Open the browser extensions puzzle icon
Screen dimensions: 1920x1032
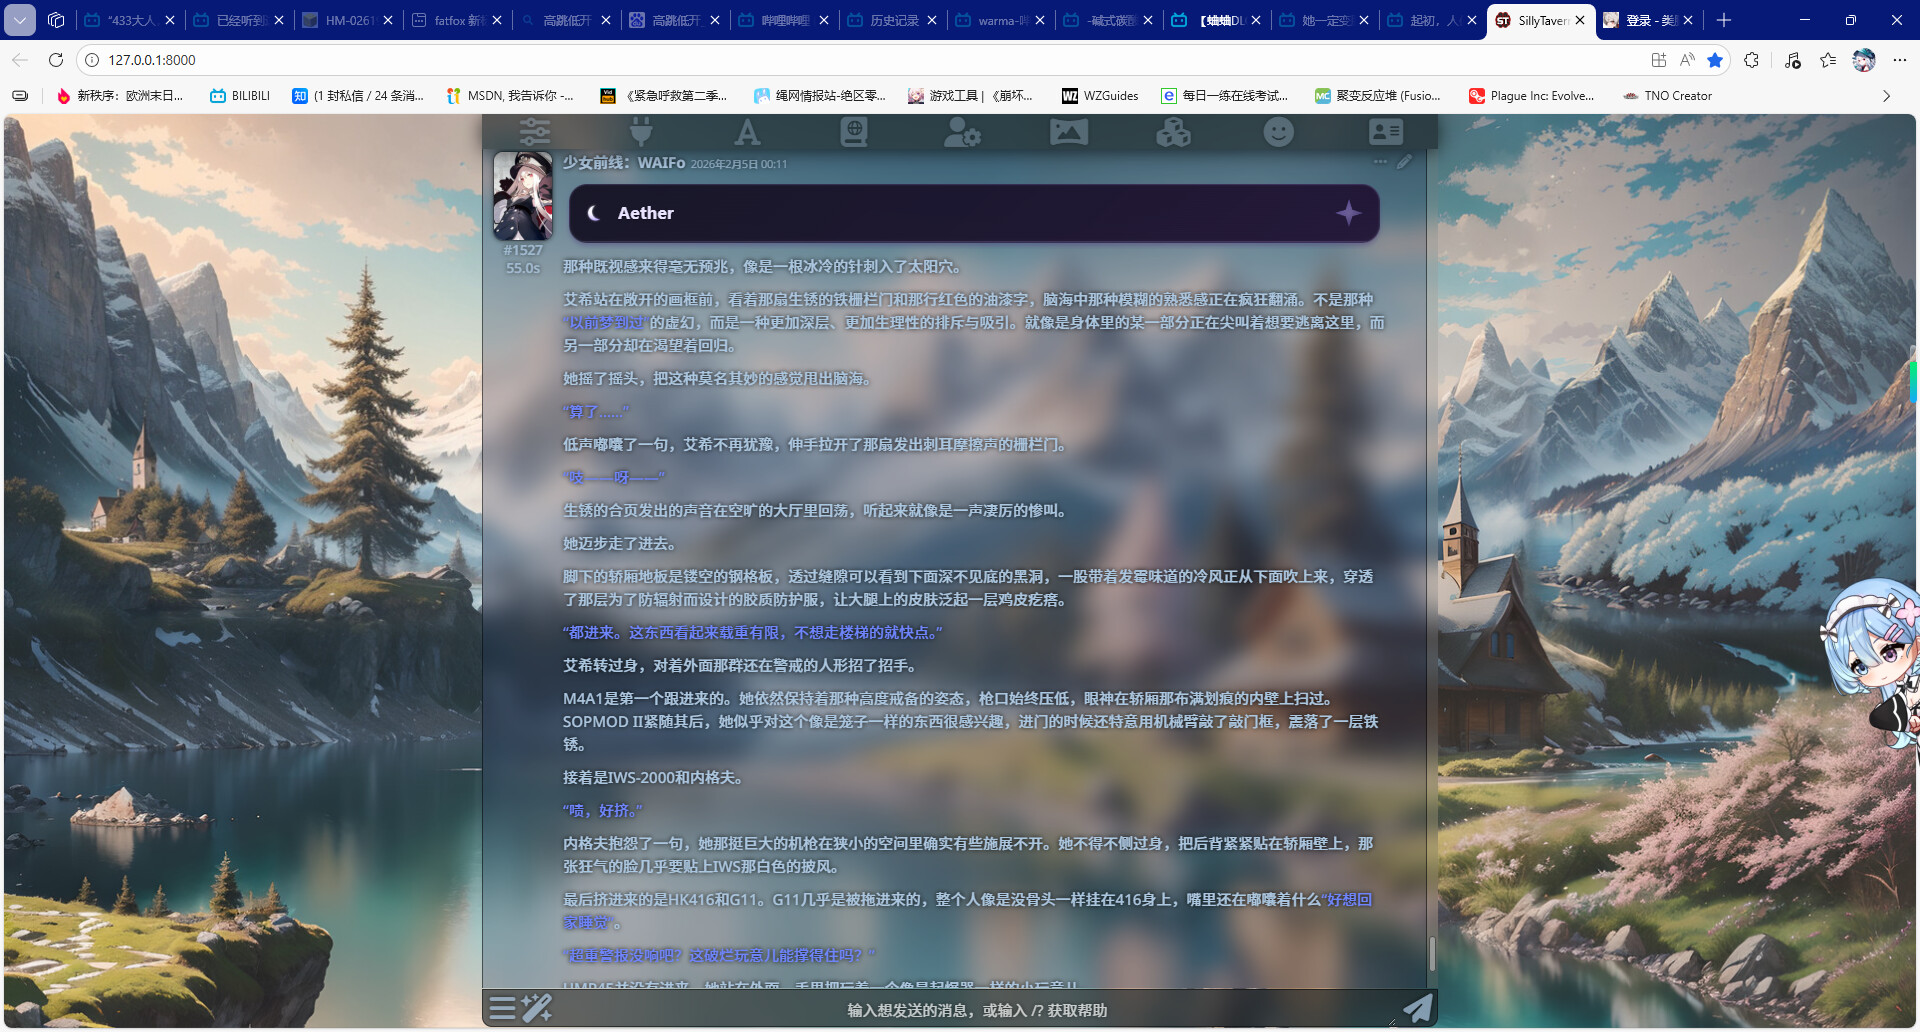tap(1751, 60)
